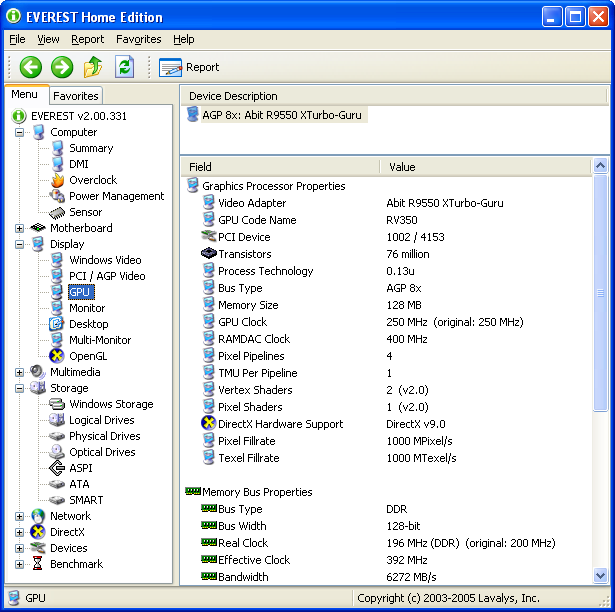Image resolution: width=615 pixels, height=612 pixels.
Task: Open the Help menu
Action: coord(184,39)
